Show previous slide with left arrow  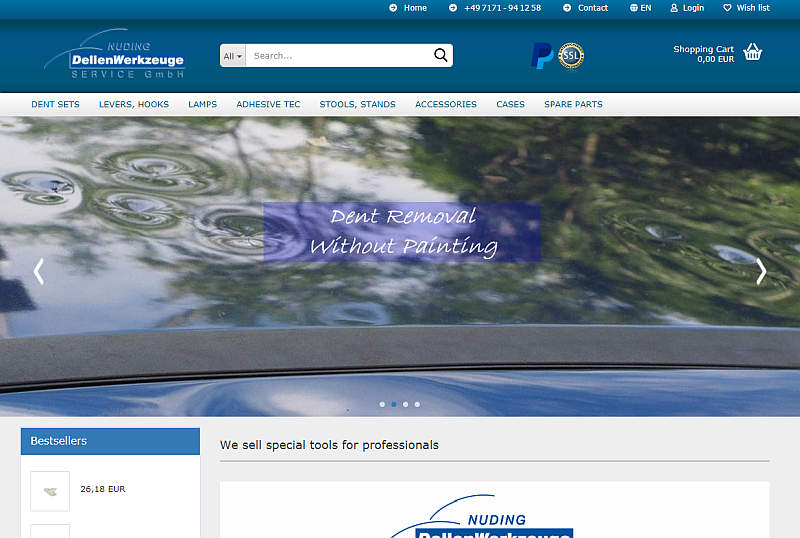tap(39, 272)
